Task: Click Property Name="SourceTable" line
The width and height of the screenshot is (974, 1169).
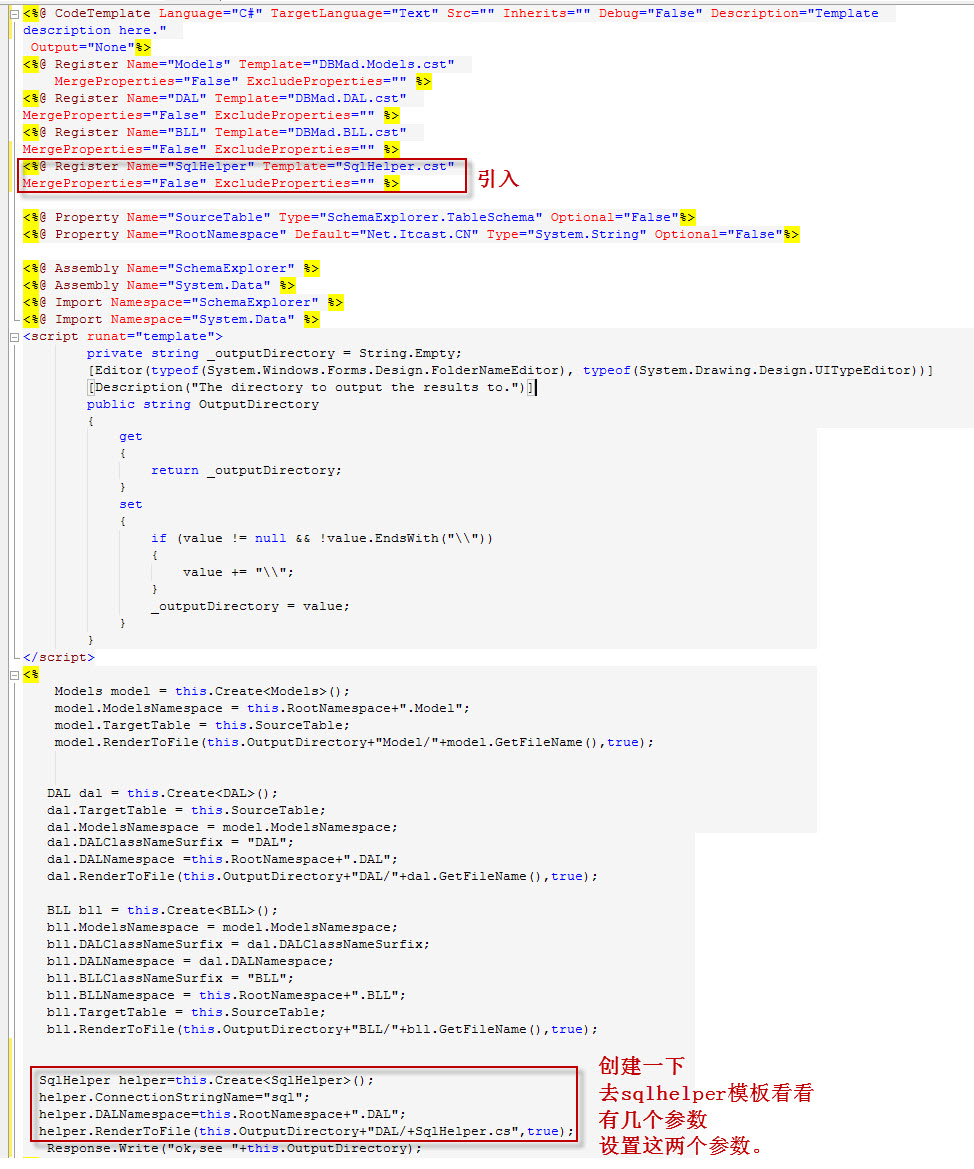Action: pyautogui.click(x=359, y=218)
